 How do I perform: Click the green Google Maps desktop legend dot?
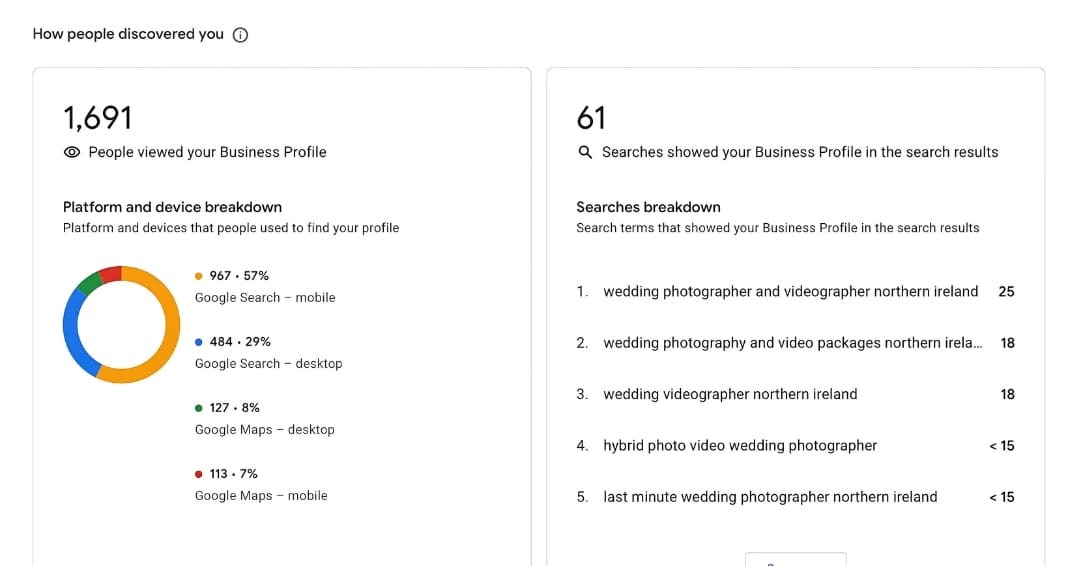coord(199,408)
